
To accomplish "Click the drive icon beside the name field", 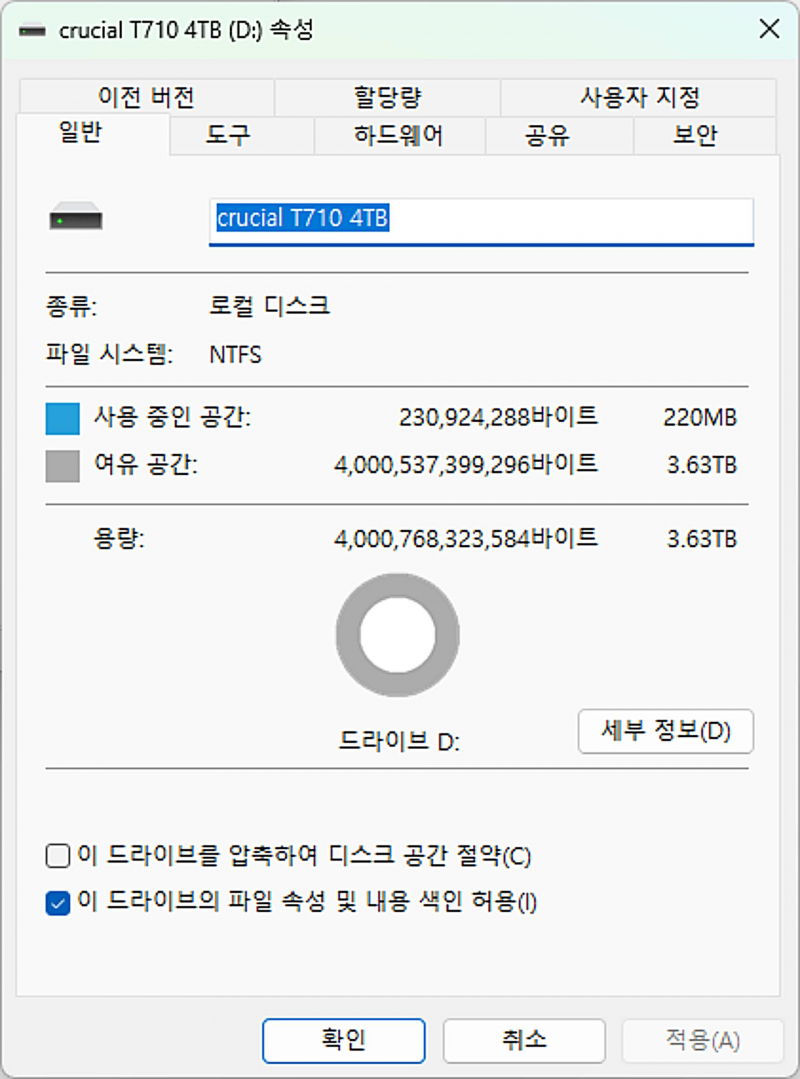I will (x=76, y=217).
